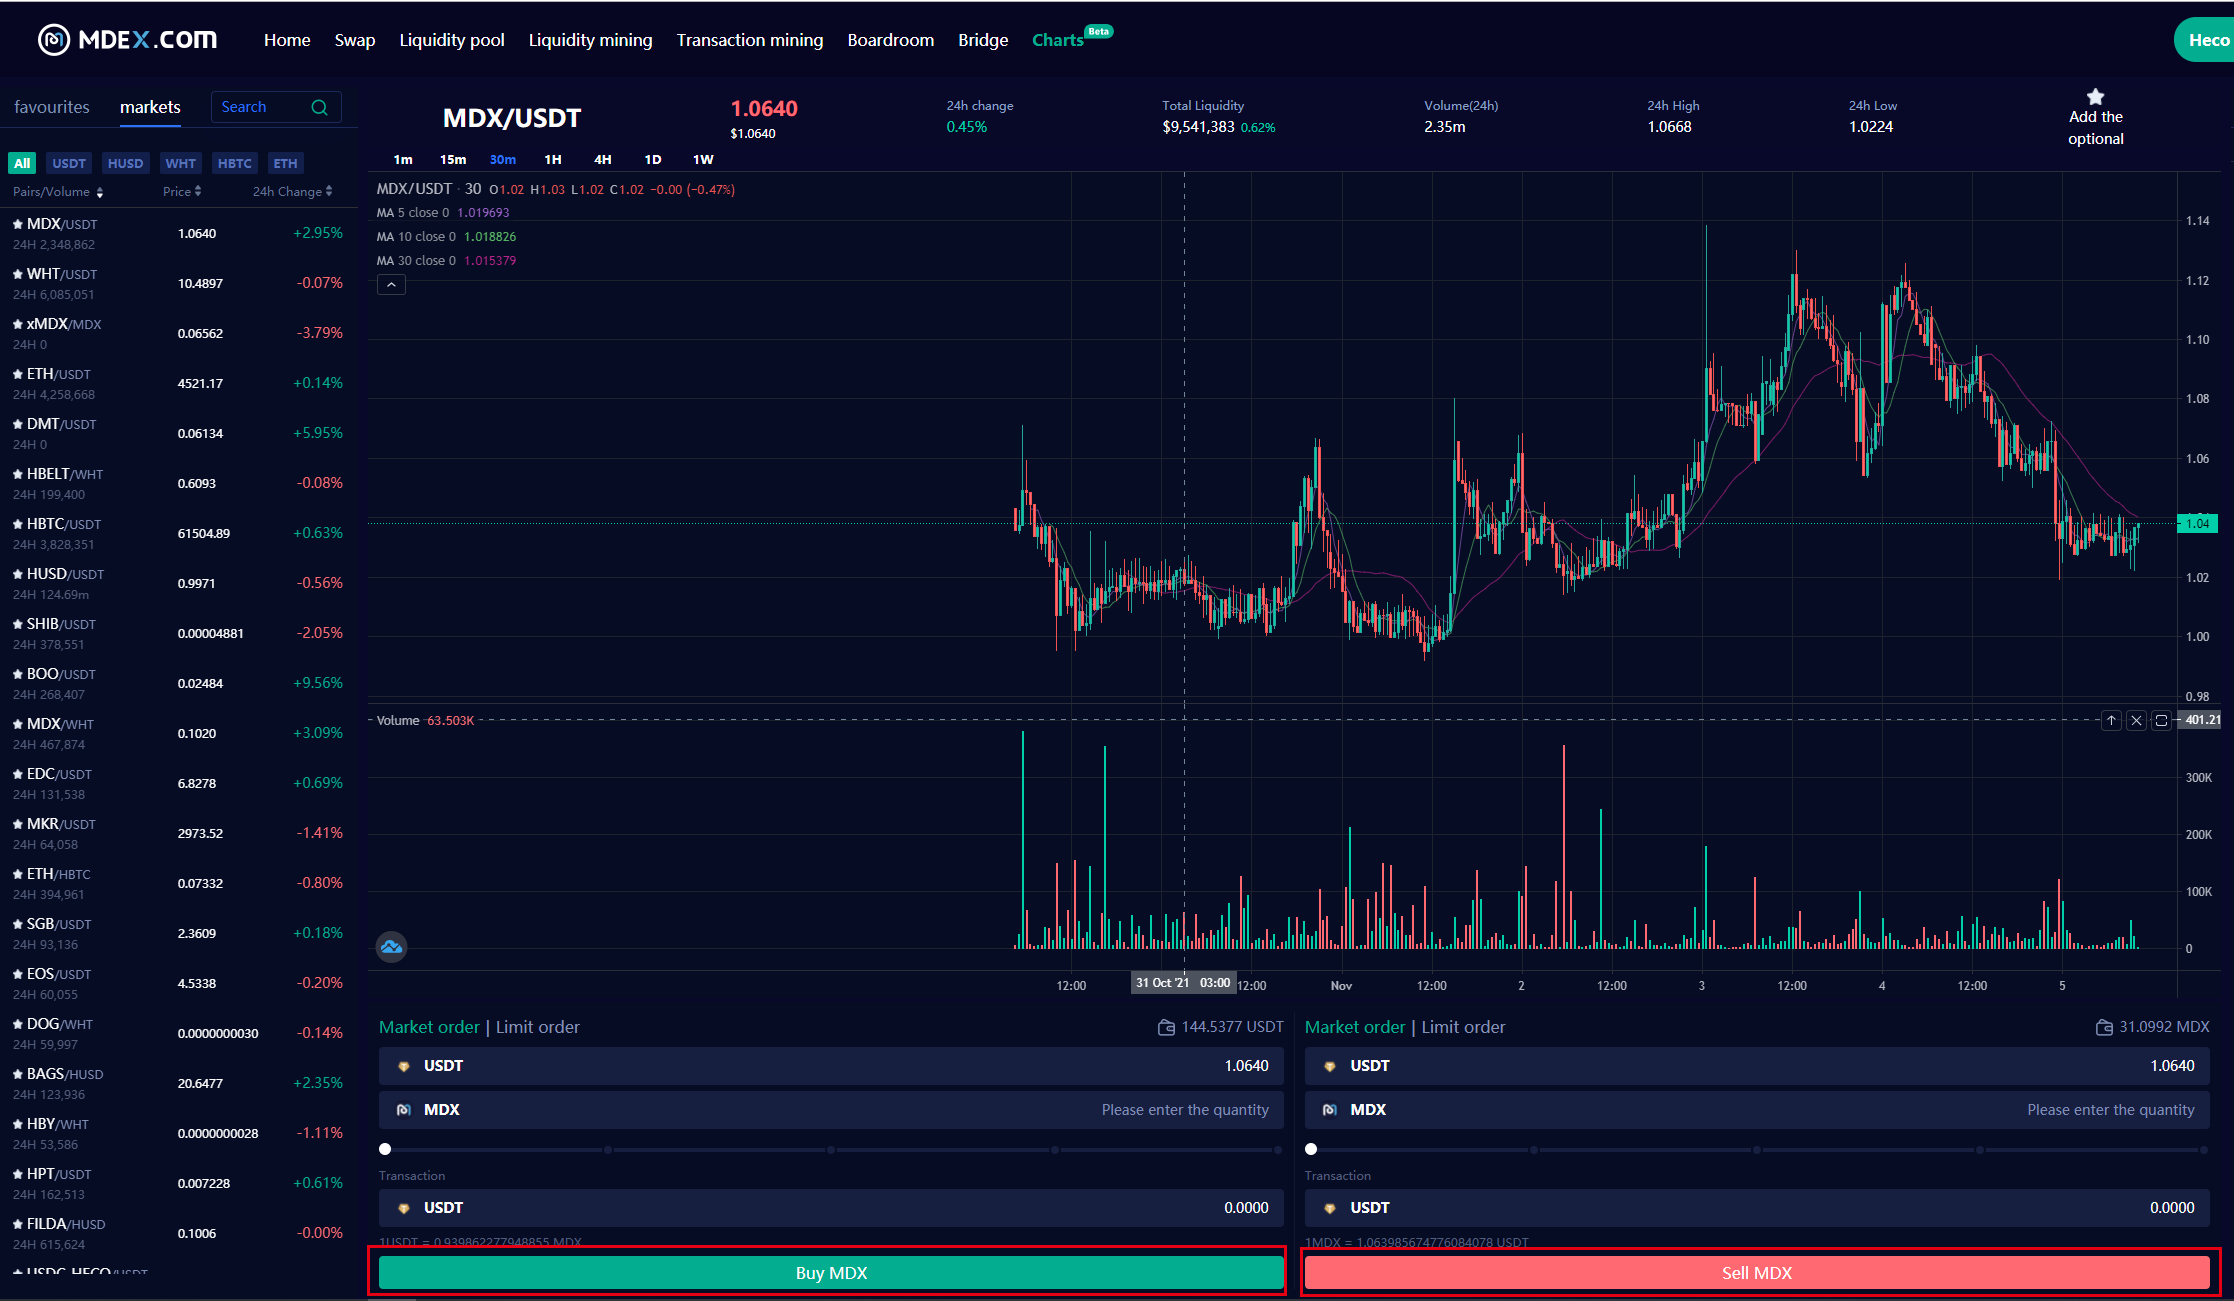
Task: Open the Home page
Action: (x=287, y=40)
